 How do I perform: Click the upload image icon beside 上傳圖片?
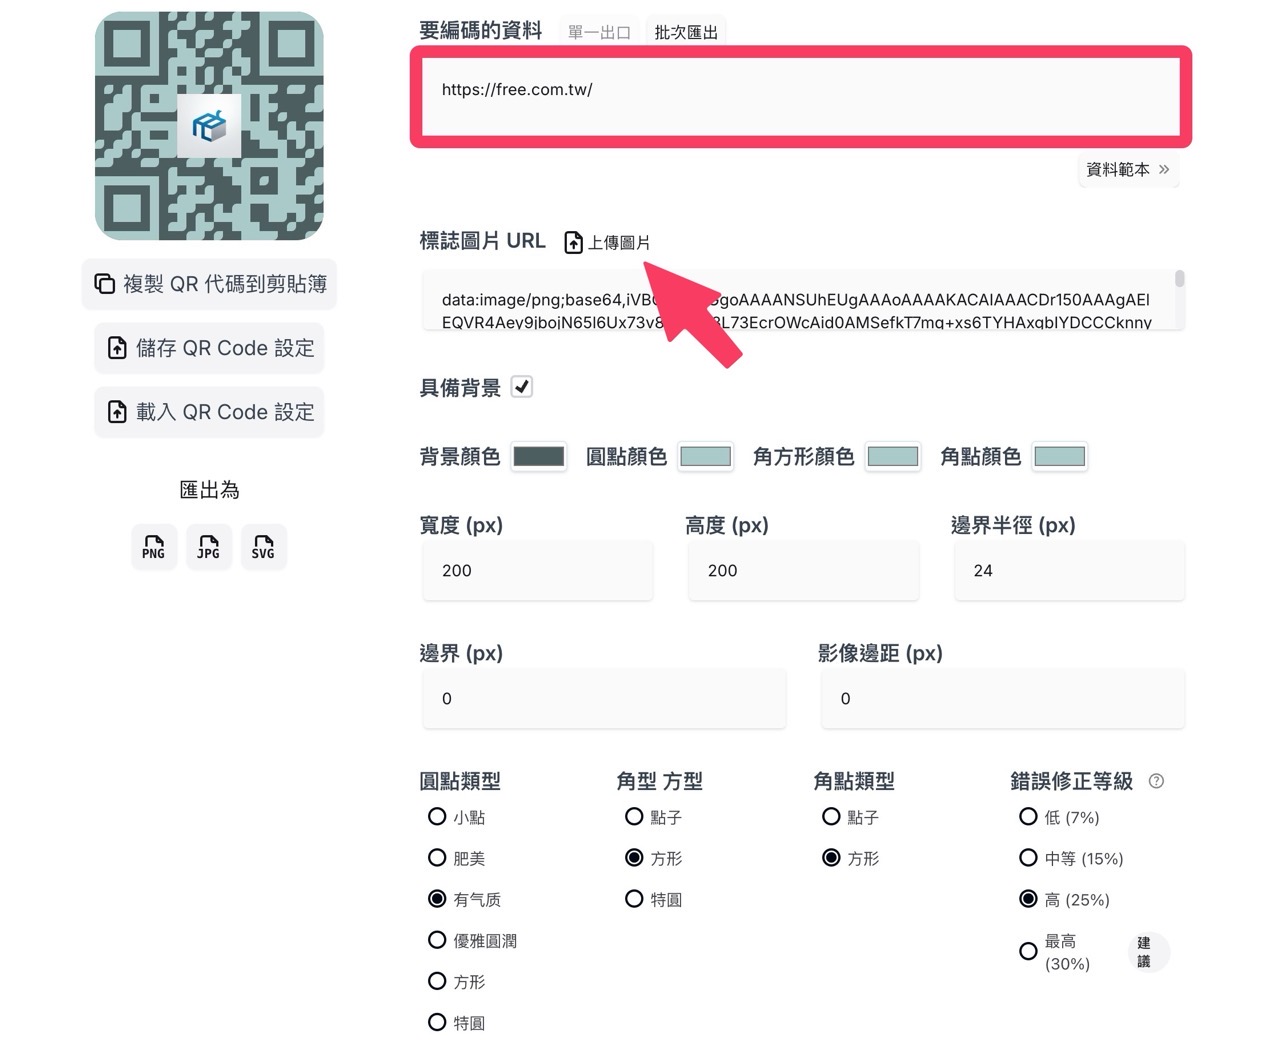coord(573,243)
